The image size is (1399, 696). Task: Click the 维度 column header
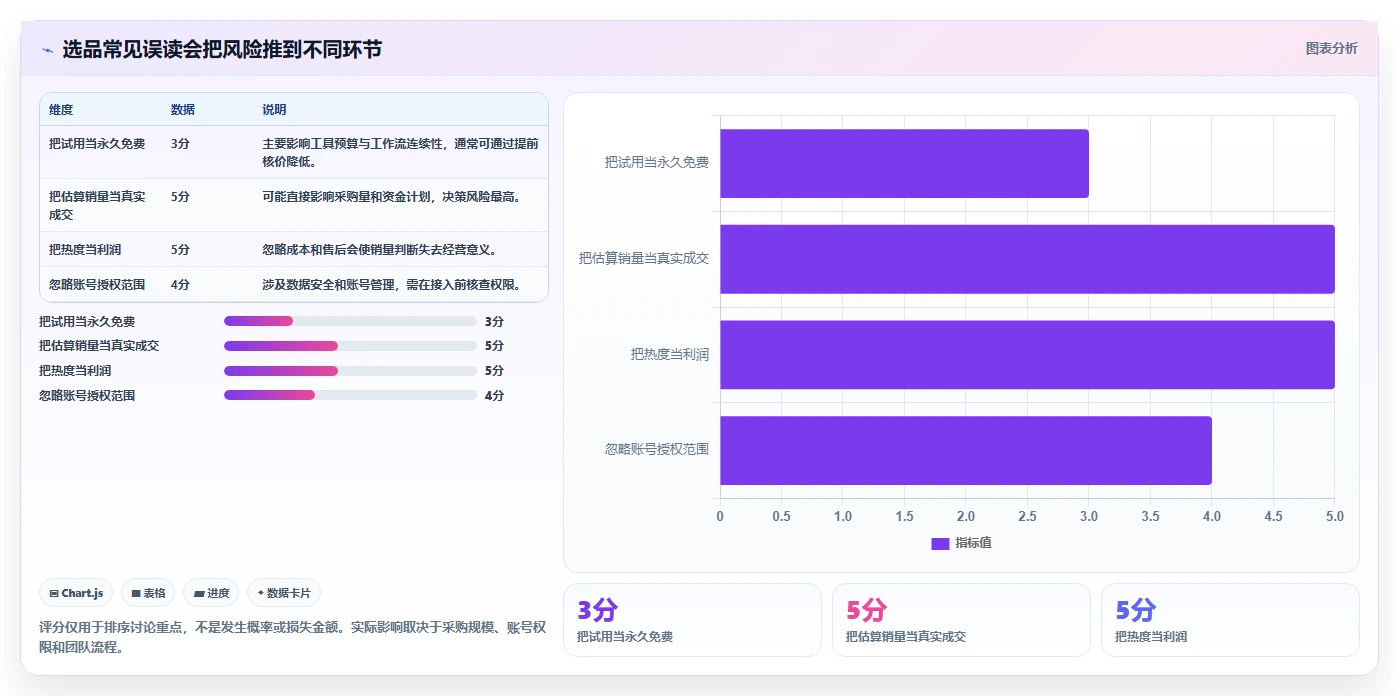[61, 109]
